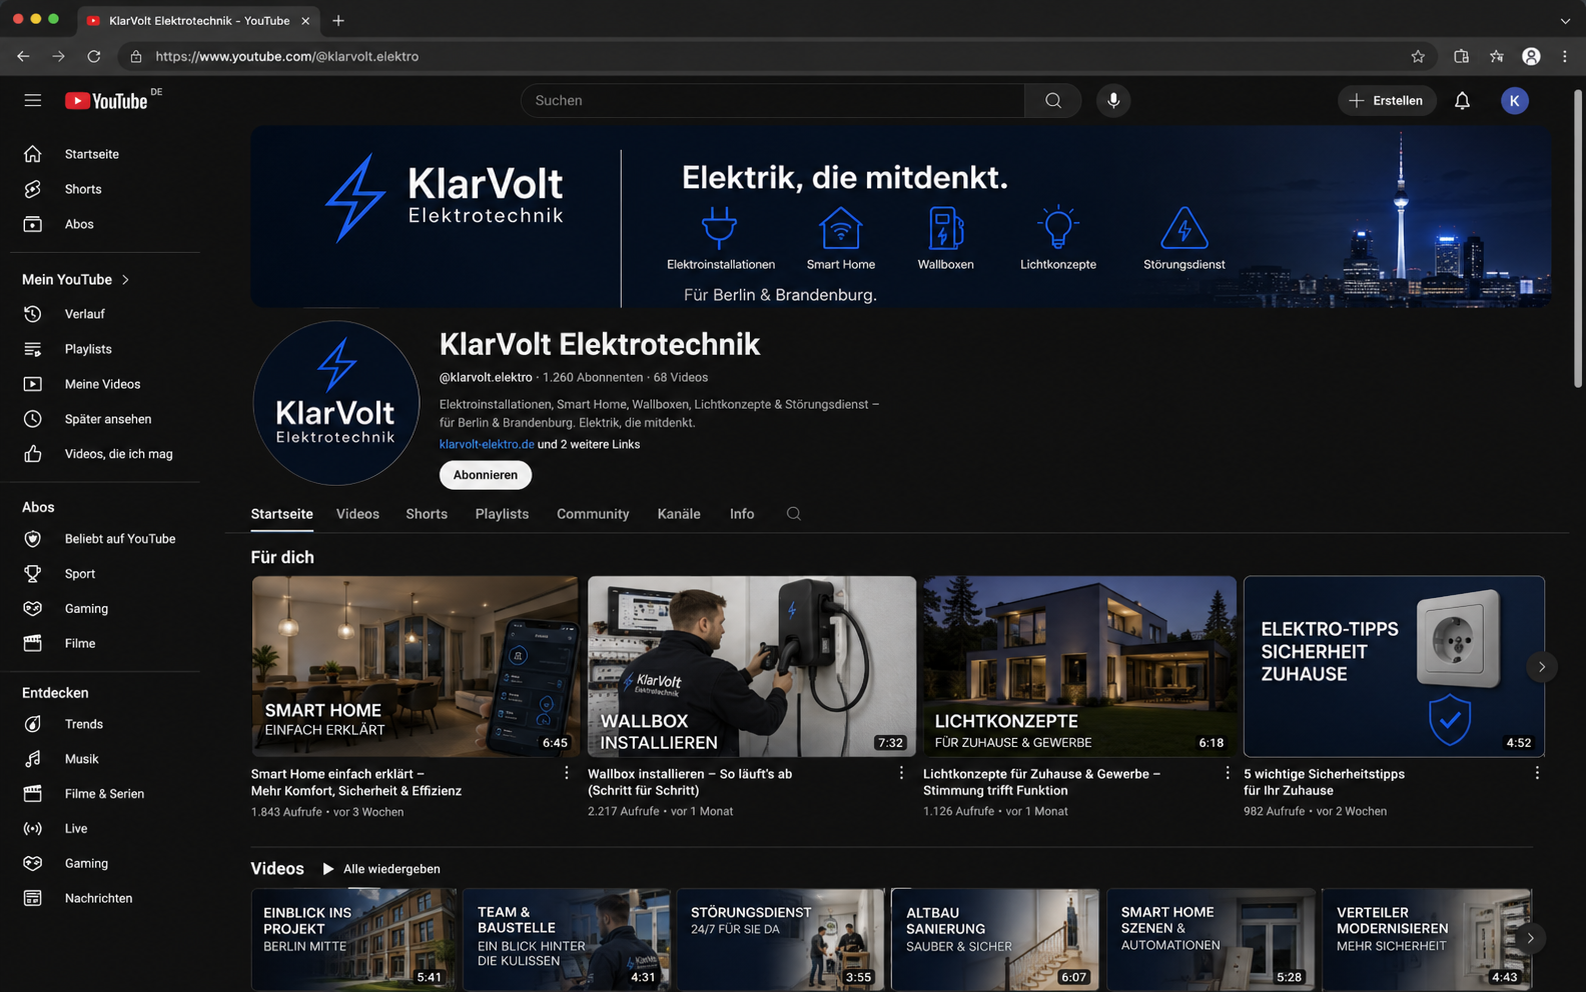Switch to the Shorts channel tab

(x=426, y=514)
